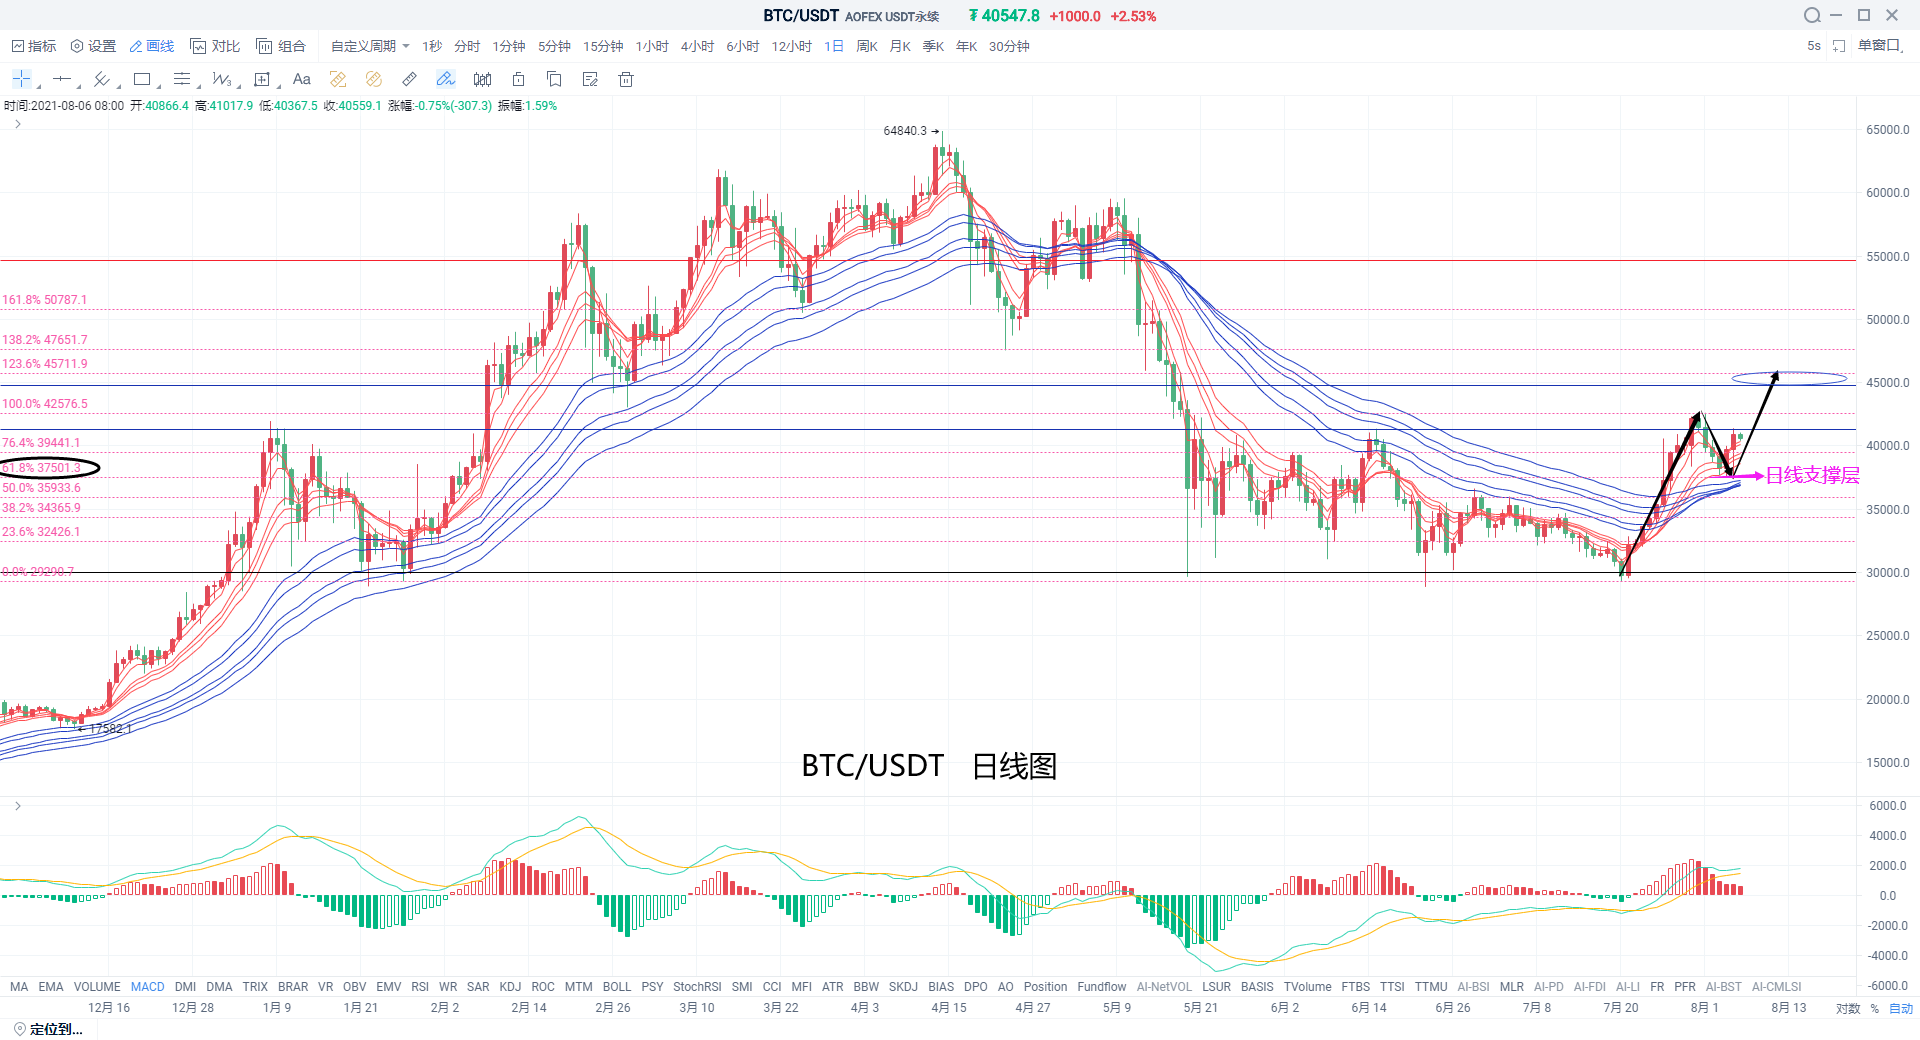Viewport: 1920px width, 1040px height.
Task: Select the 15分钟 timeframe
Action: 603,46
